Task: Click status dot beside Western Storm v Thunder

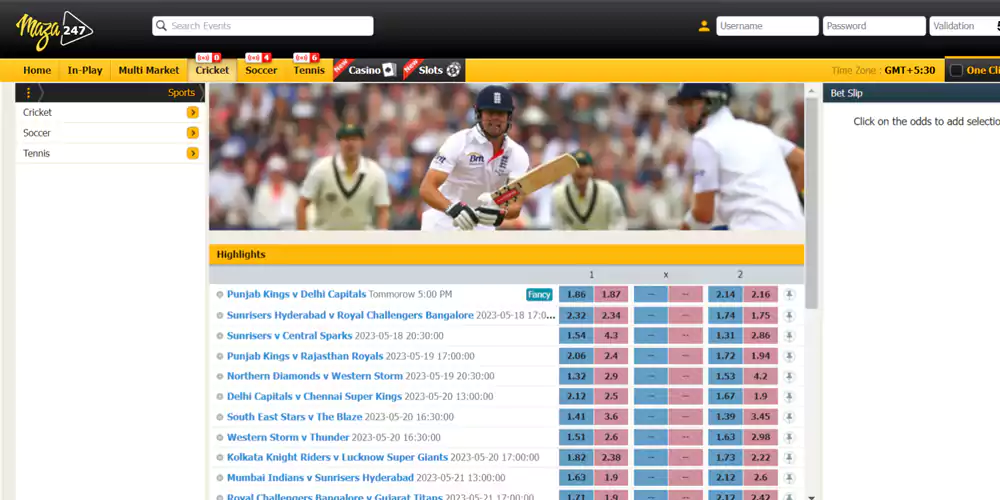Action: click(x=220, y=438)
